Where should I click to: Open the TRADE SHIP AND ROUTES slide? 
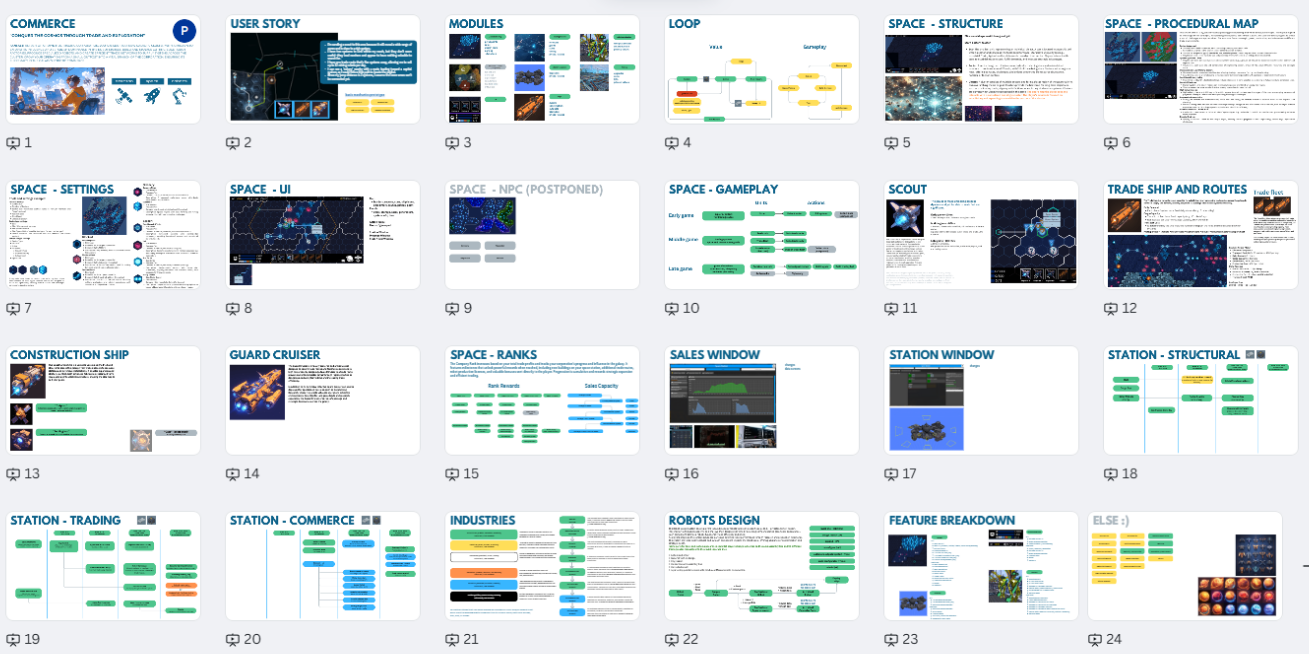(1201, 235)
